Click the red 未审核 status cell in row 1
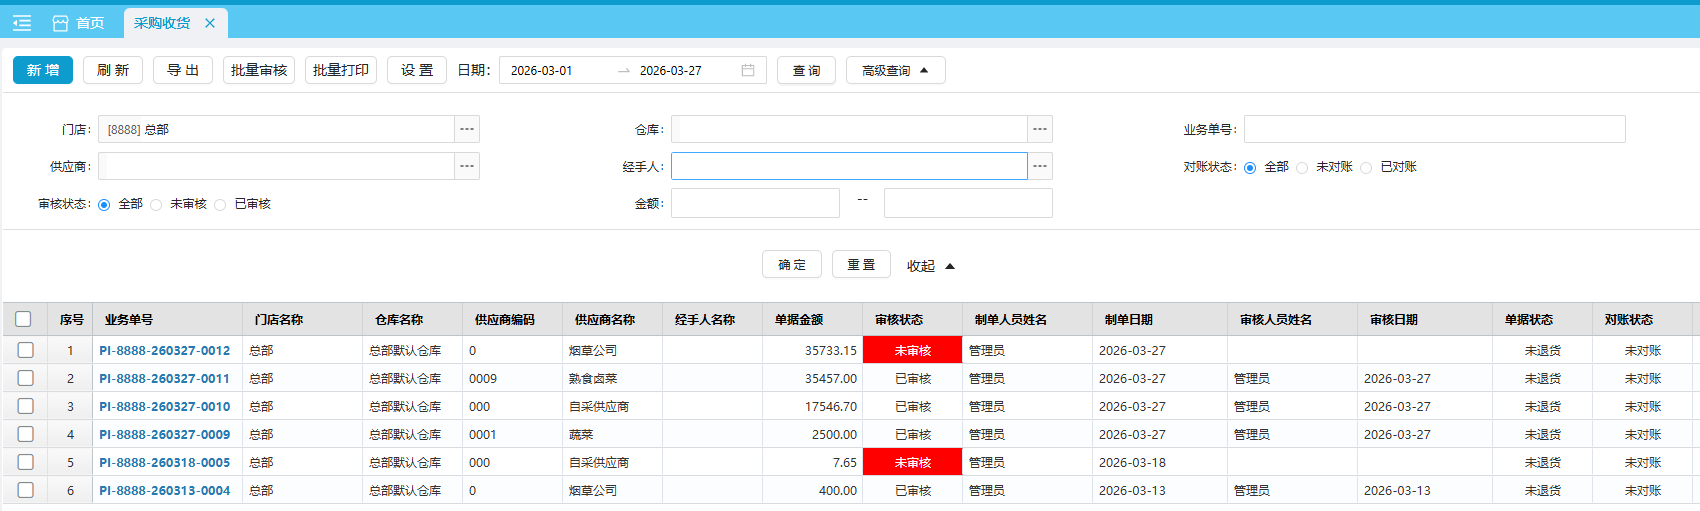Screen dimensions: 1700x511 tap(912, 351)
